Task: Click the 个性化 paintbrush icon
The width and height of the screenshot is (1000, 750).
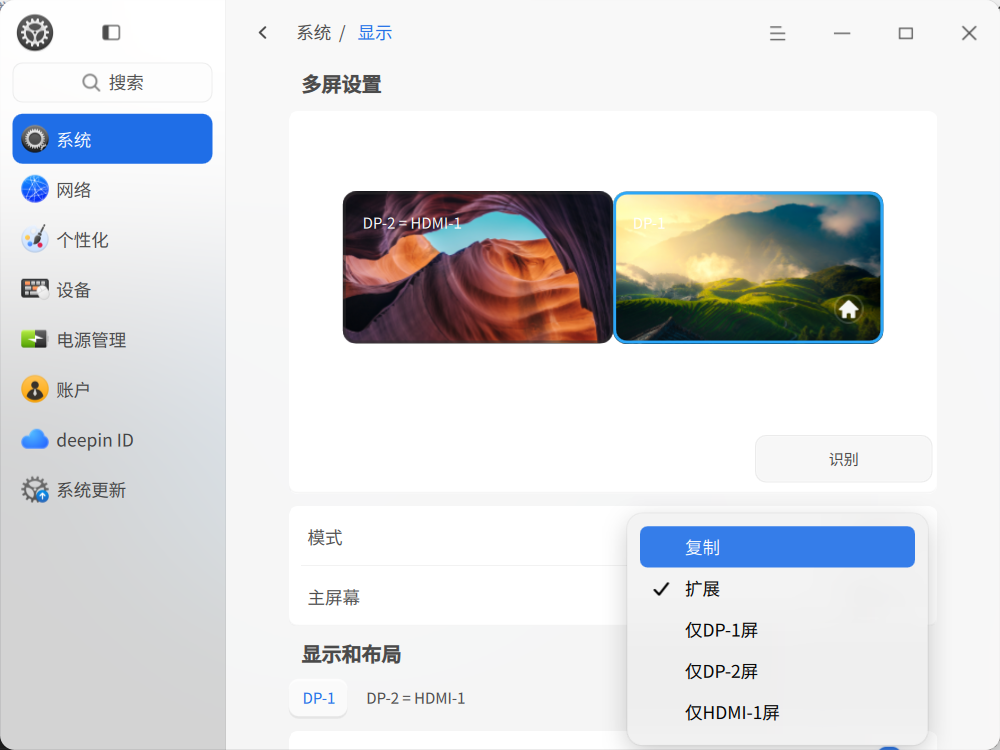Action: (35, 239)
